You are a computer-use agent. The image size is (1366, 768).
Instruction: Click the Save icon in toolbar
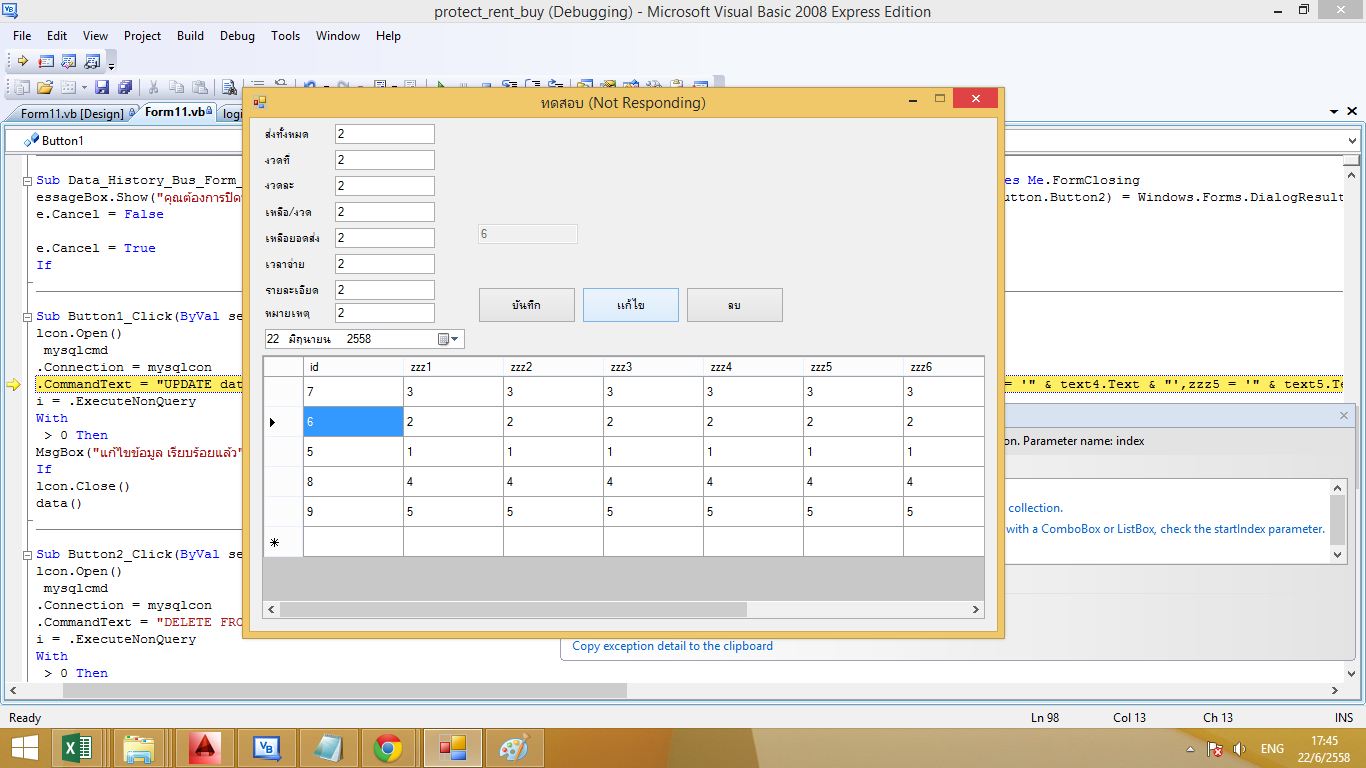[102, 88]
